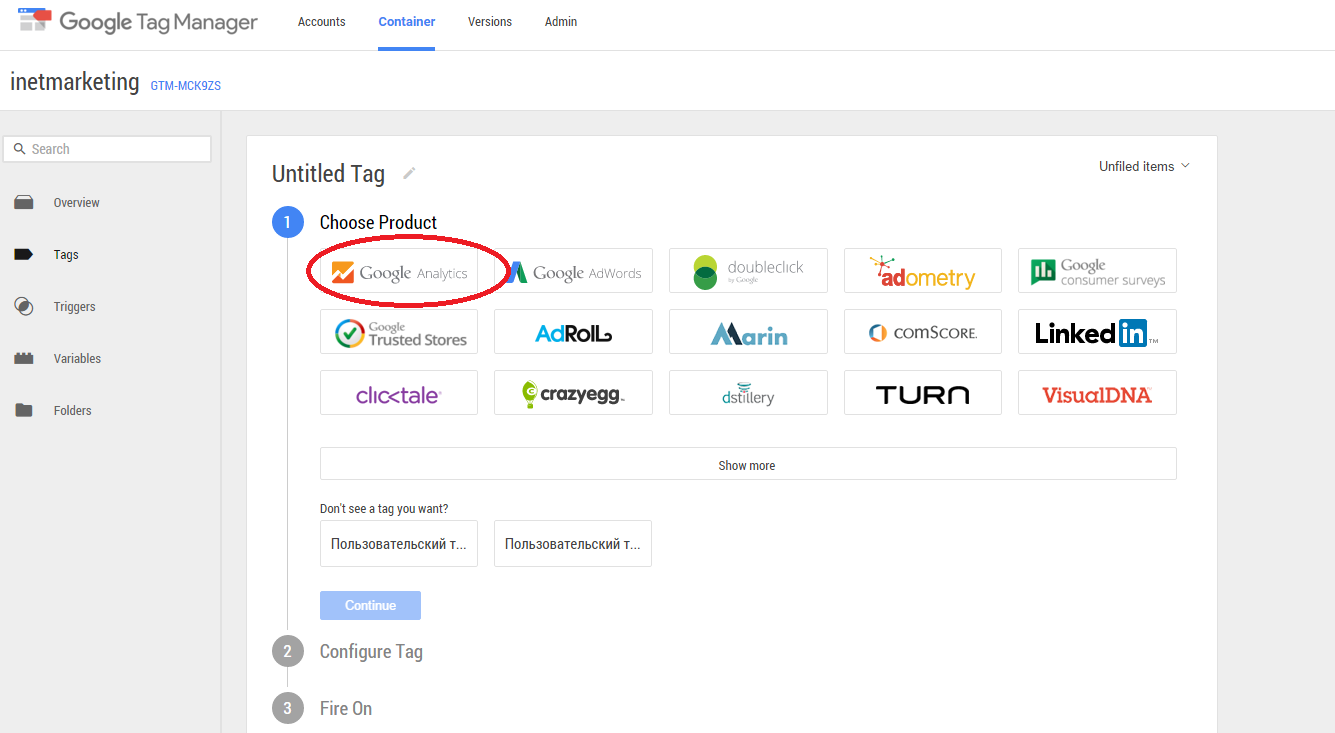Expand the Unfiled items dropdown
Viewport: 1335px width, 733px height.
pyautogui.click(x=1144, y=166)
